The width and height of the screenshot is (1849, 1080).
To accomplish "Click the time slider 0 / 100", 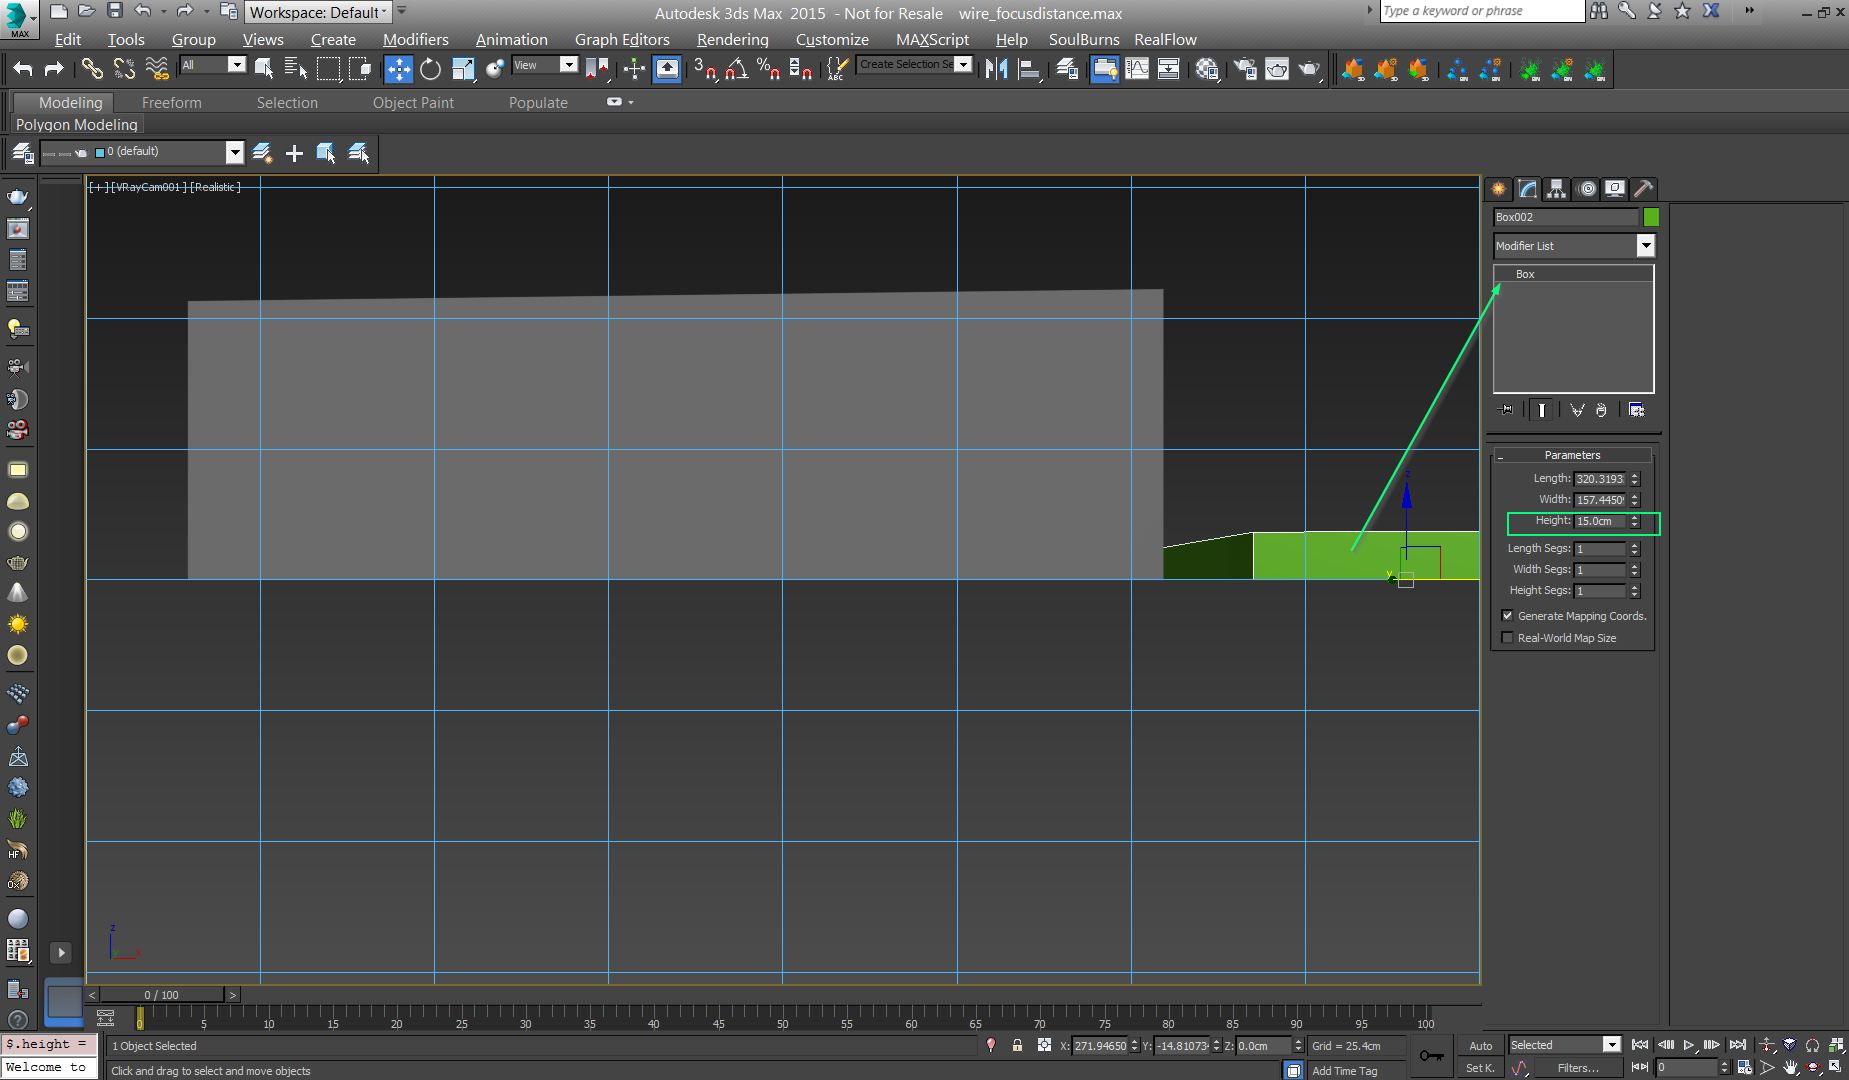I will 161,995.
